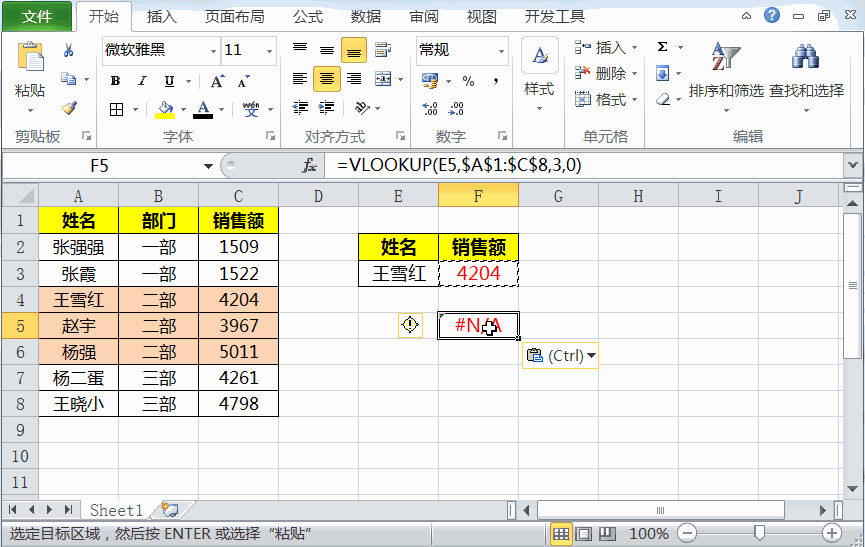865x547 pixels.
Task: Toggle top vertical alignment
Action: pyautogui.click(x=300, y=50)
